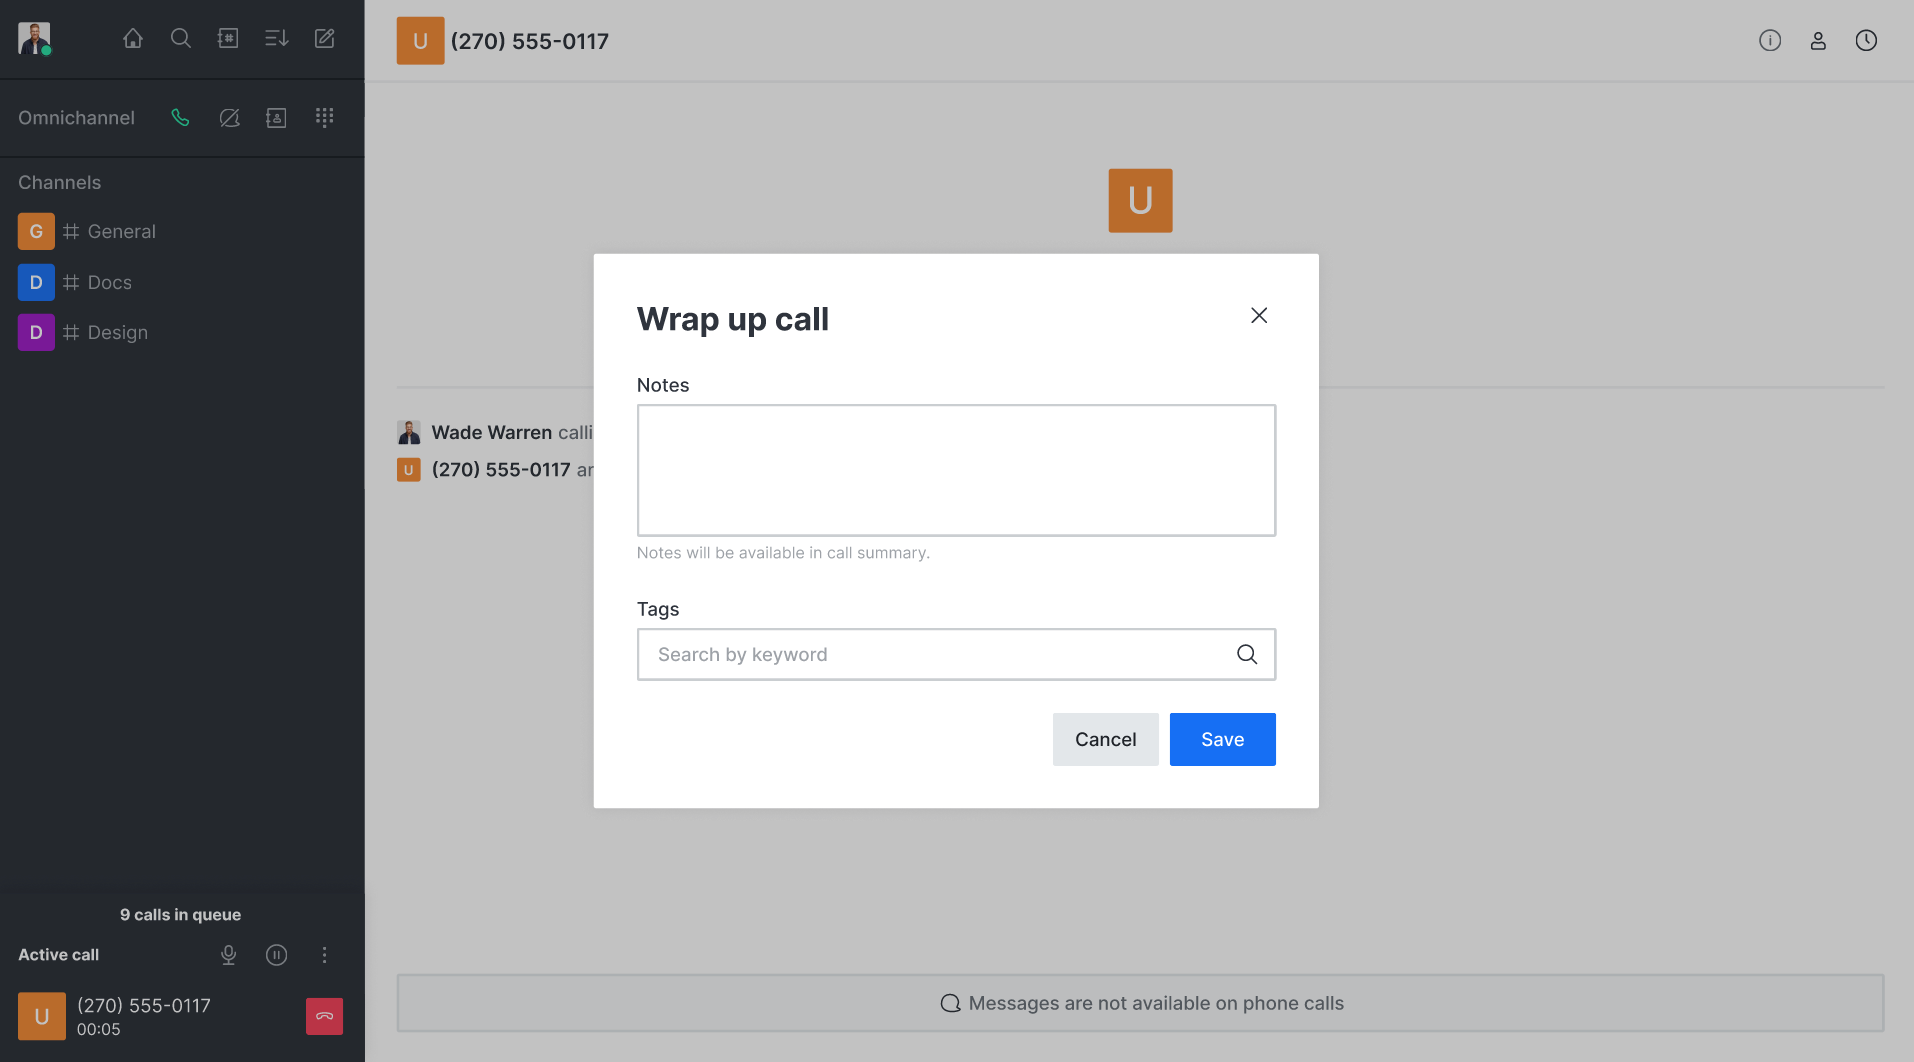Close the Wrap up call dialog
Image resolution: width=1914 pixels, height=1062 pixels.
(1259, 316)
